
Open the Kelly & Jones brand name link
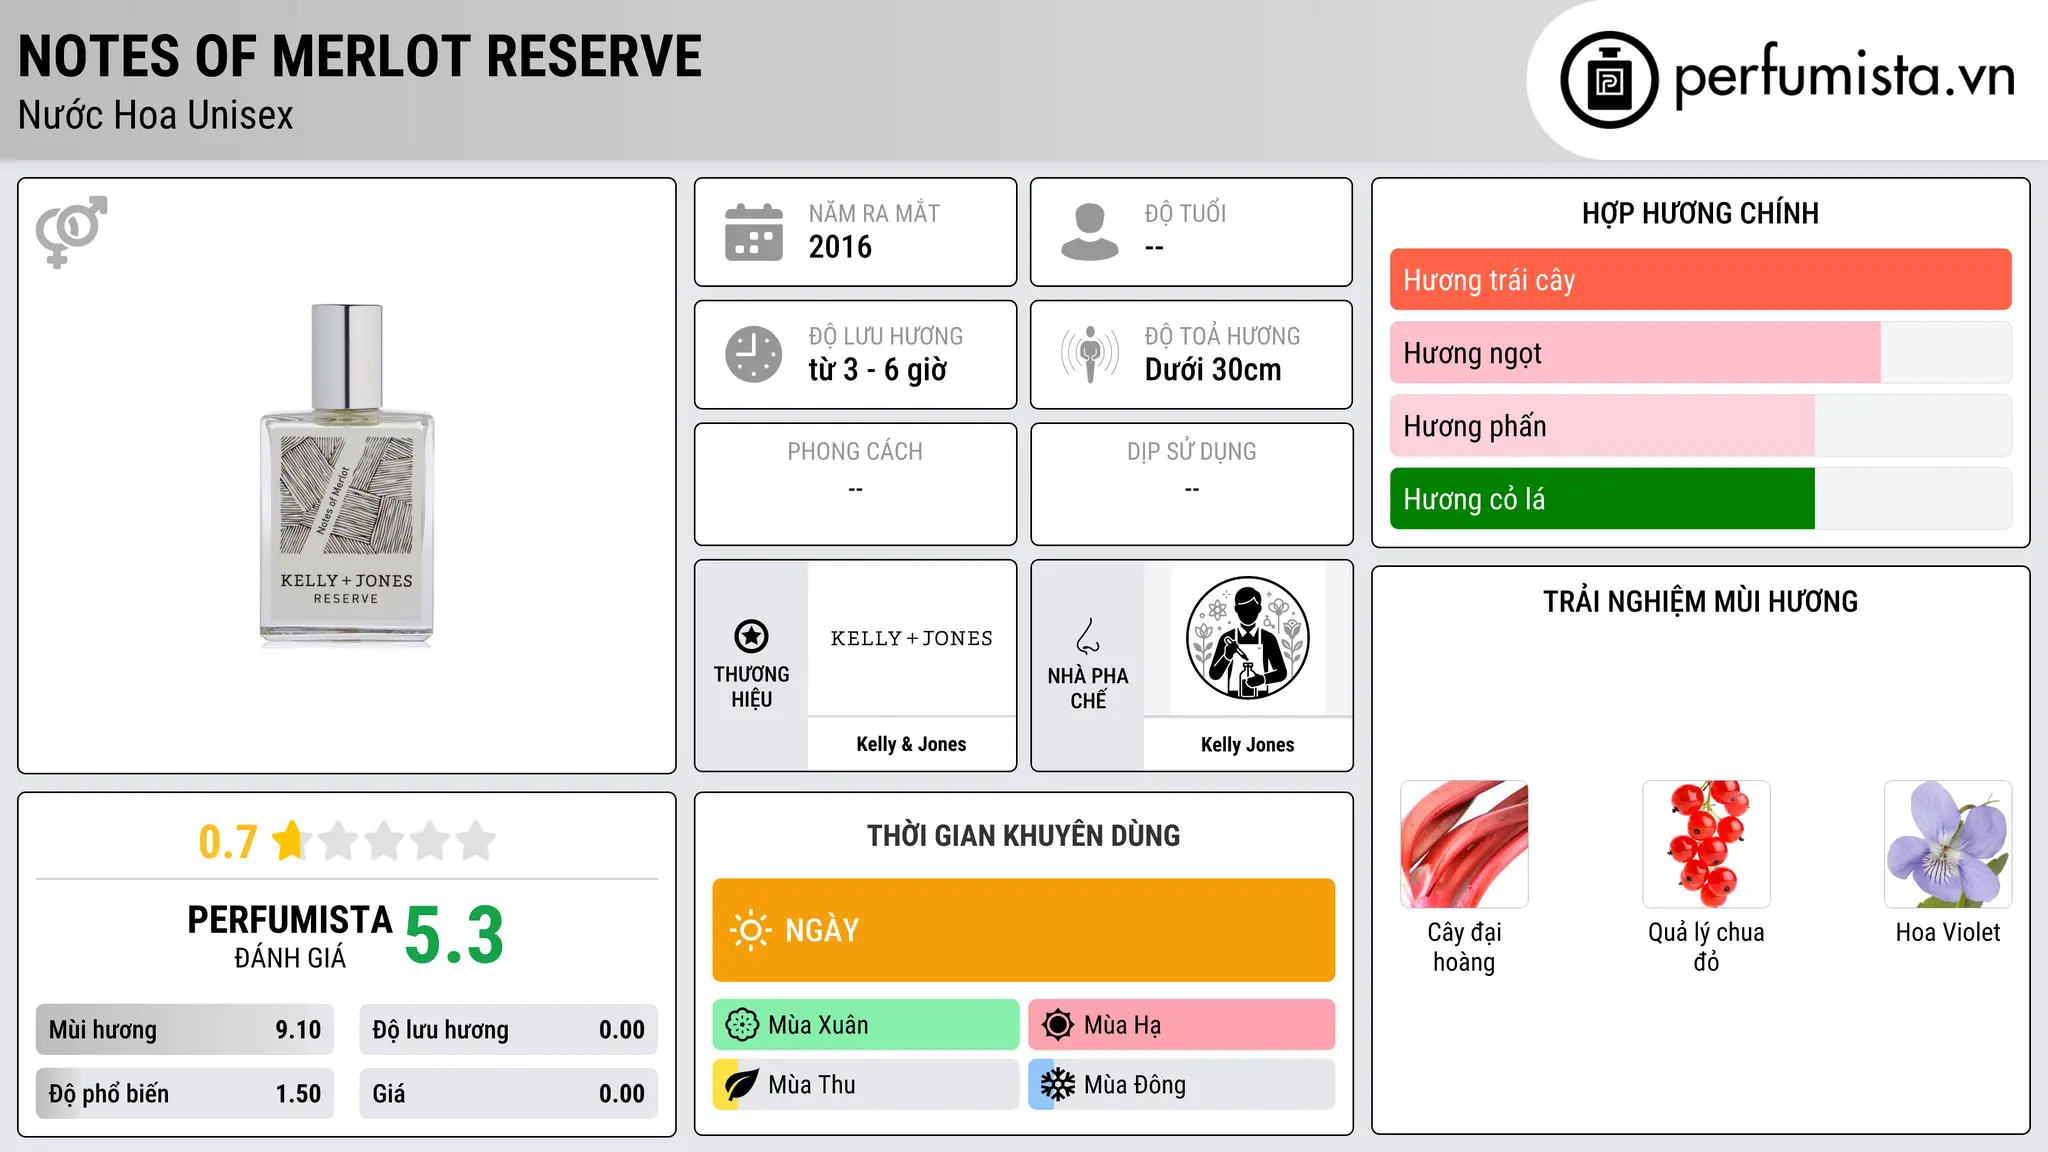click(x=911, y=744)
